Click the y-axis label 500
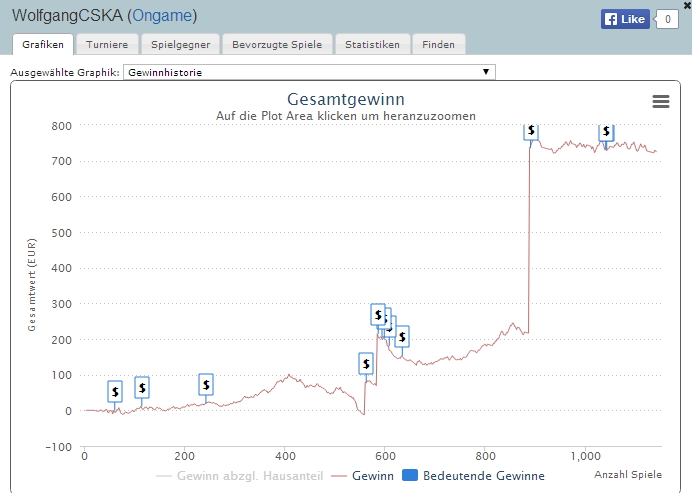Viewport: 692px width, 493px height. click(61, 233)
